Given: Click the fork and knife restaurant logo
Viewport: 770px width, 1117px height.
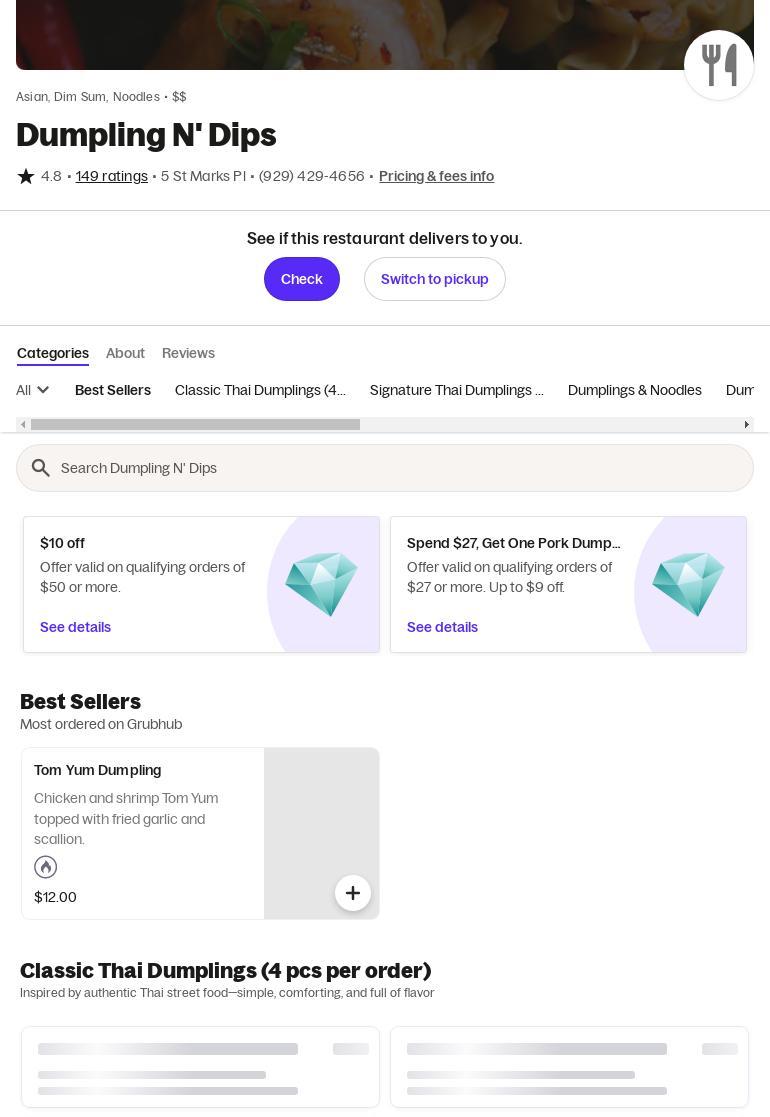Looking at the screenshot, I should 719,65.
